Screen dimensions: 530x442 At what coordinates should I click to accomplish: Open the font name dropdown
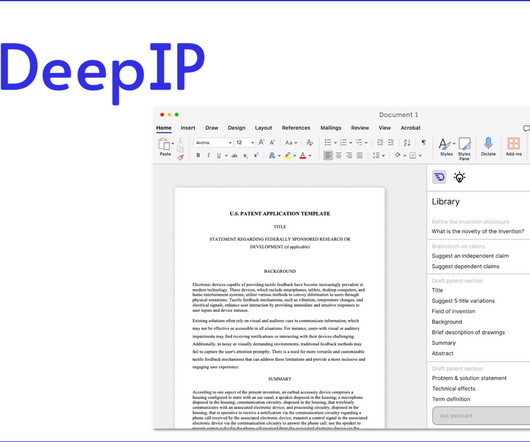pos(213,143)
